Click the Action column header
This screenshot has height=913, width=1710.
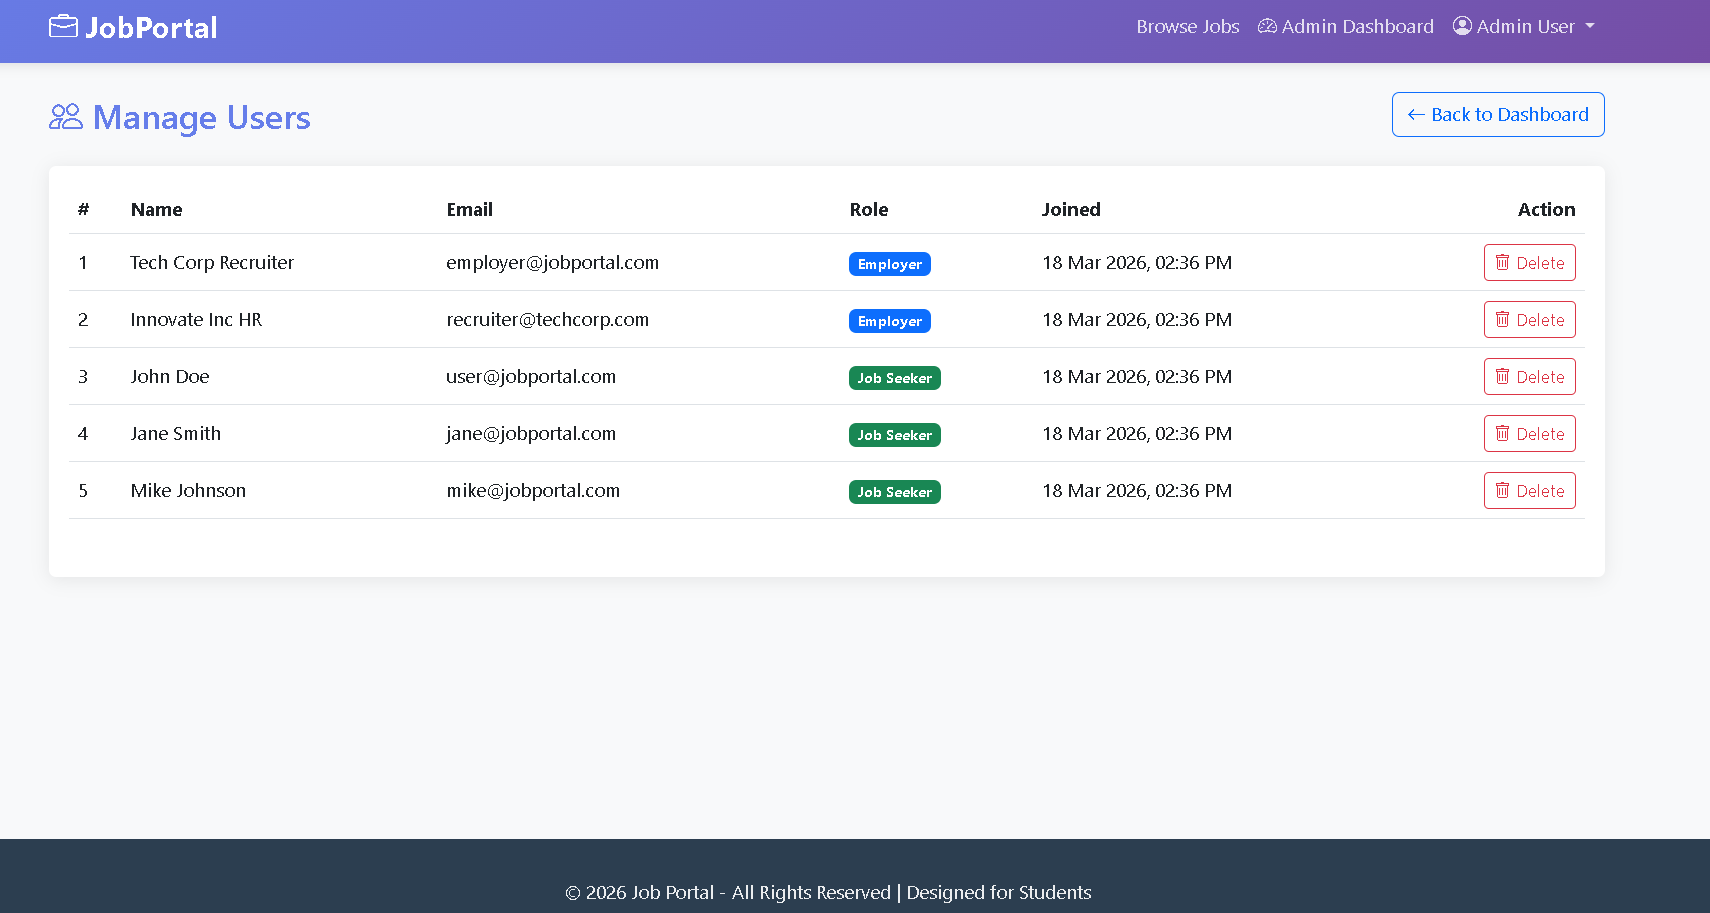(1546, 210)
